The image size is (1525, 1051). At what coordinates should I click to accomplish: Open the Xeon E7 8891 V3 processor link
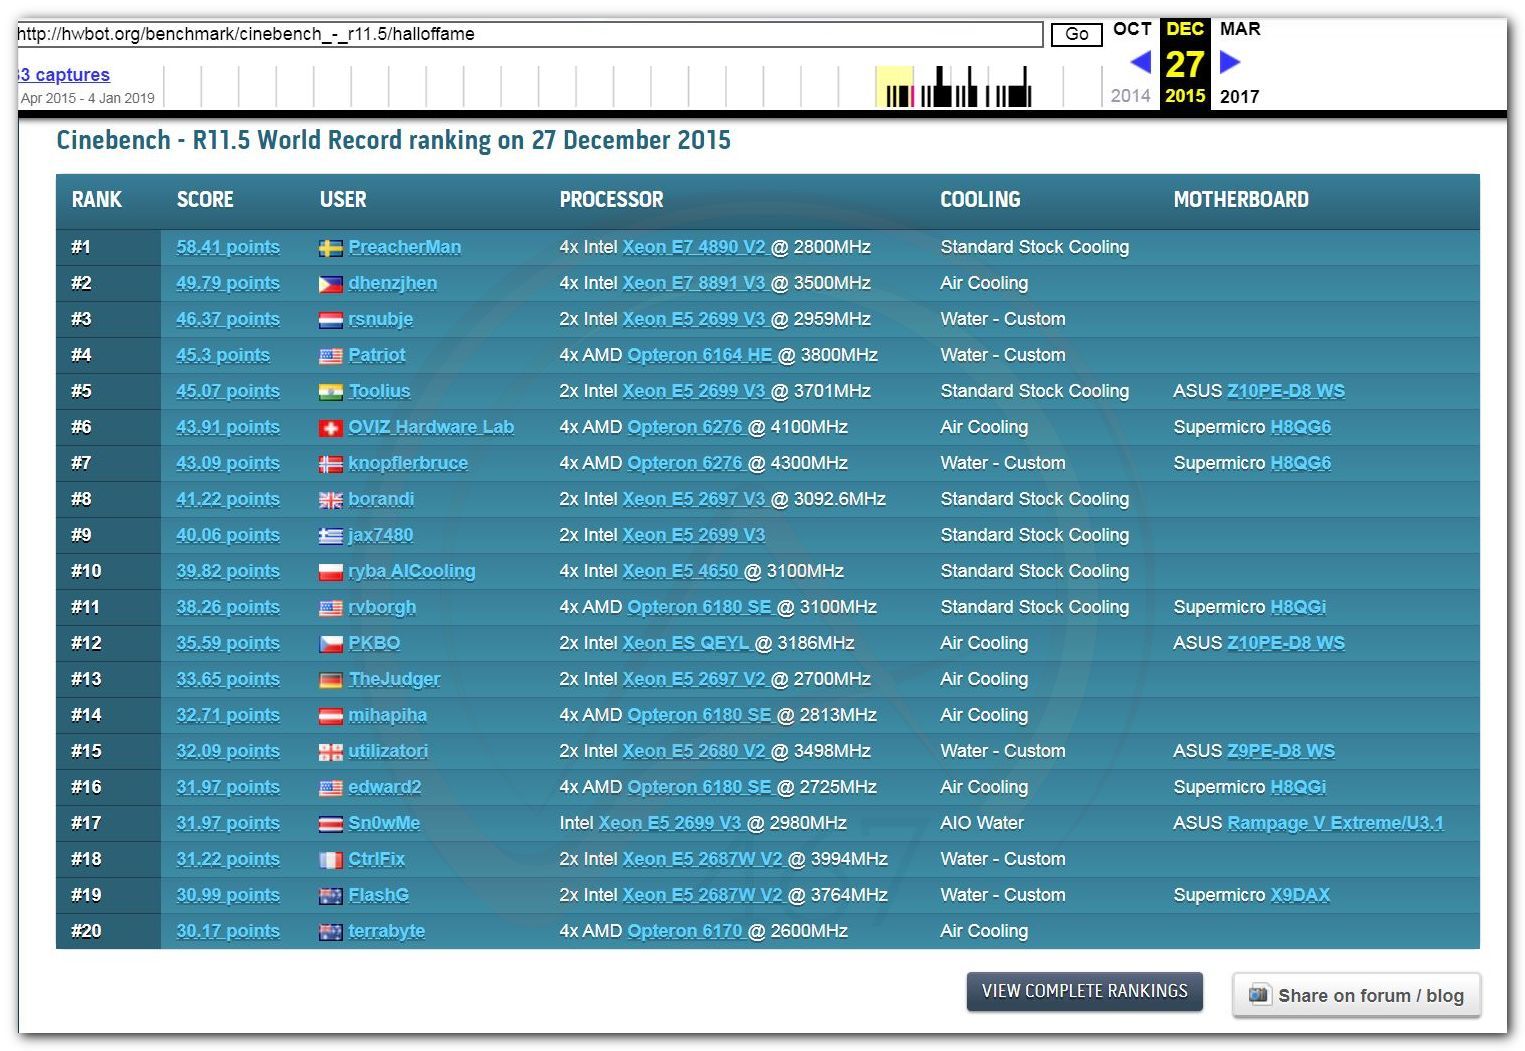694,284
